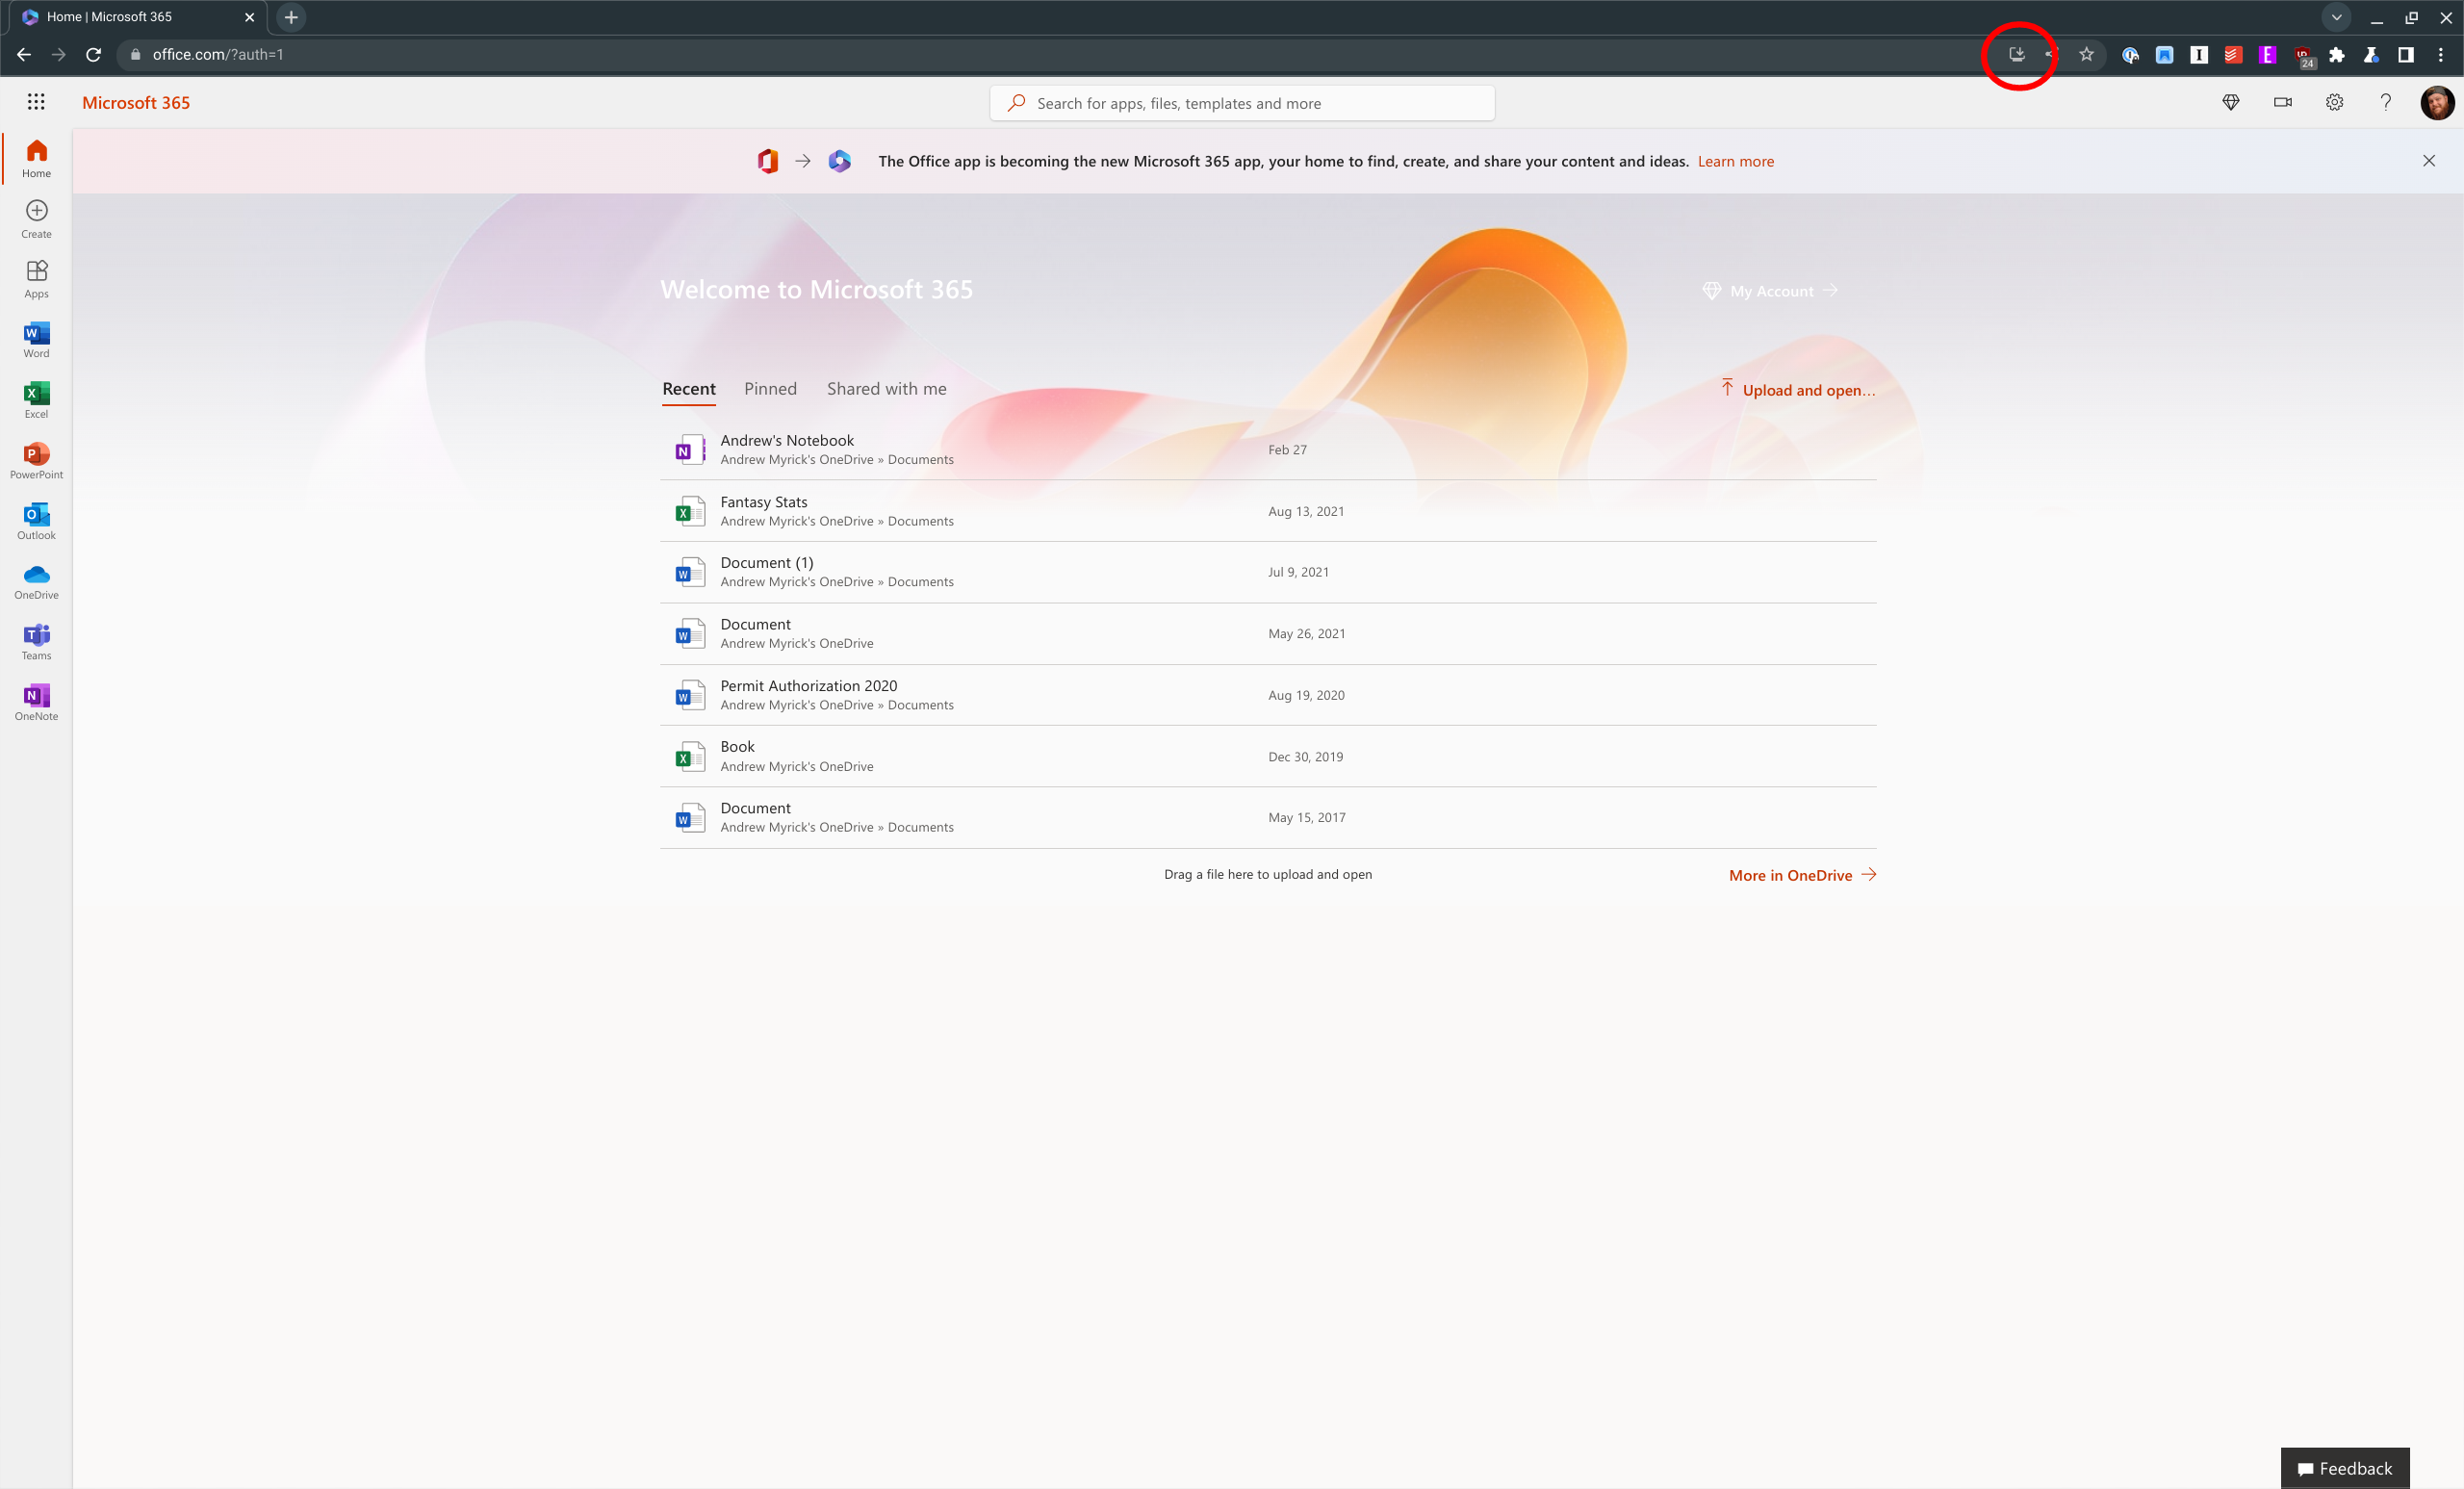2464x1489 pixels.
Task: Open Teams from the sidebar
Action: [x=37, y=642]
